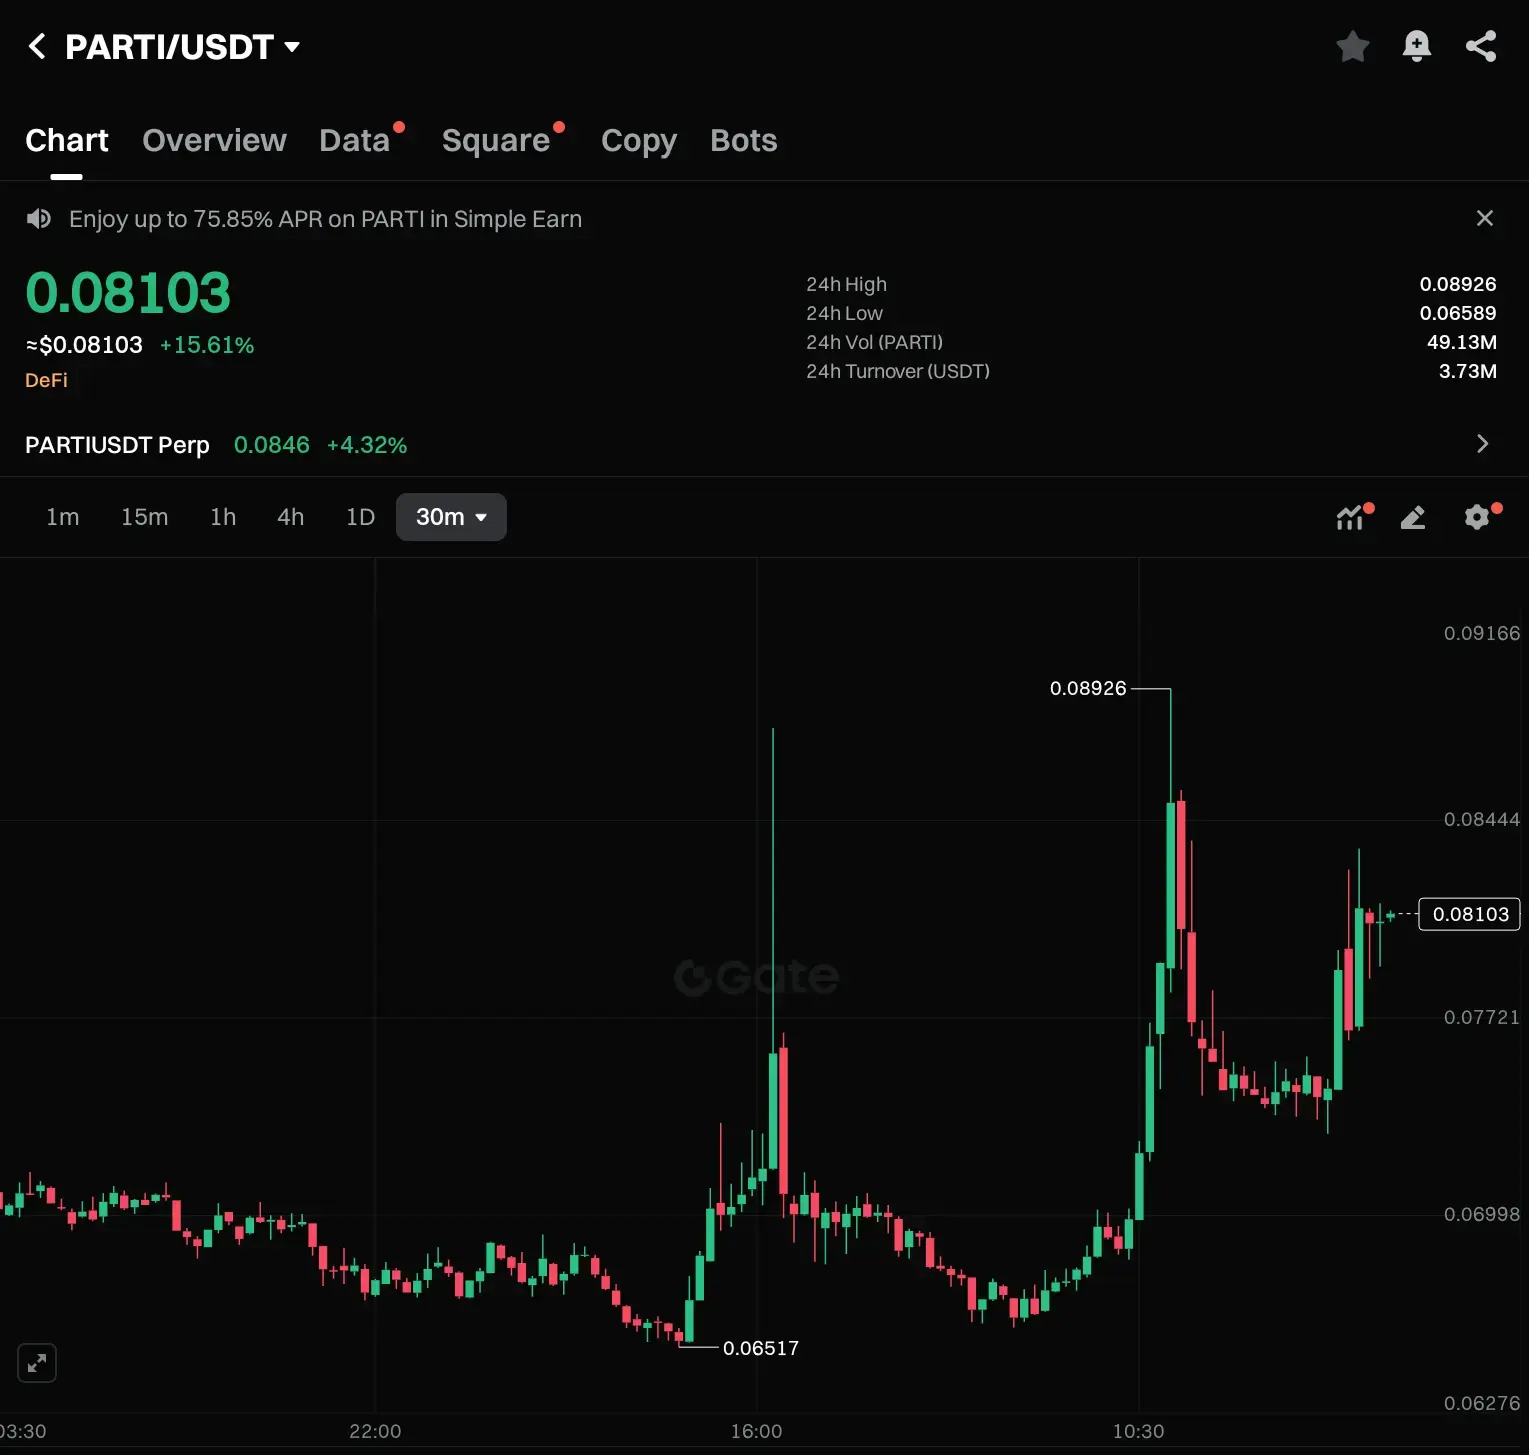Click the 10:30 time axis label
The height and width of the screenshot is (1455, 1539).
[1138, 1431]
